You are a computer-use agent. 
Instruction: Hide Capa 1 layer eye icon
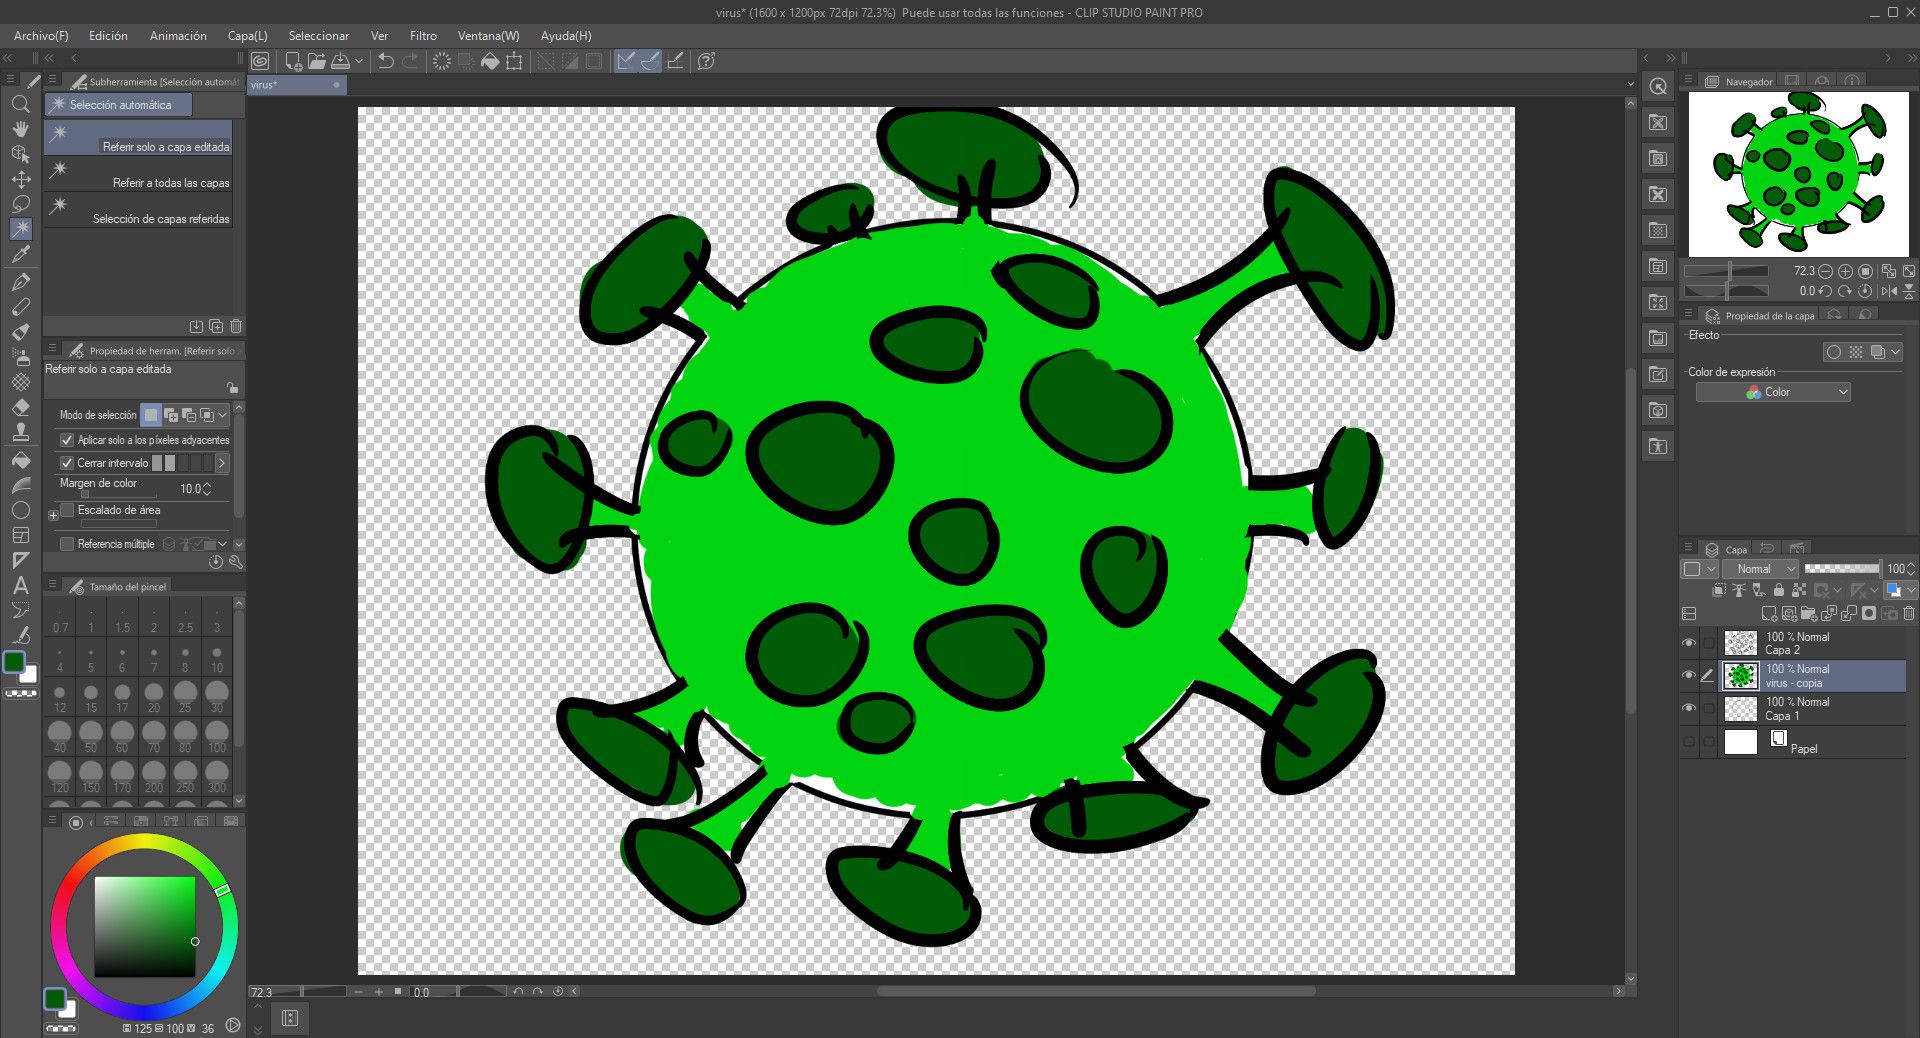click(x=1689, y=708)
